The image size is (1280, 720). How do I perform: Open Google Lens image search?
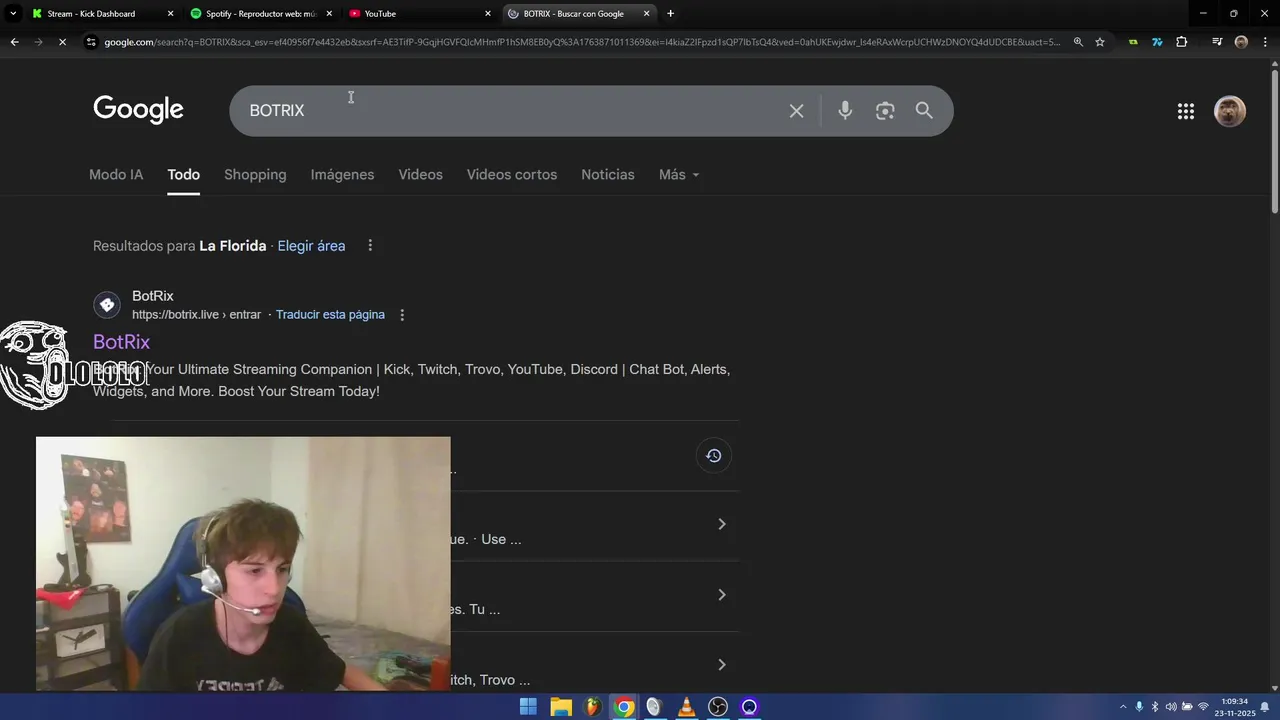coord(885,111)
